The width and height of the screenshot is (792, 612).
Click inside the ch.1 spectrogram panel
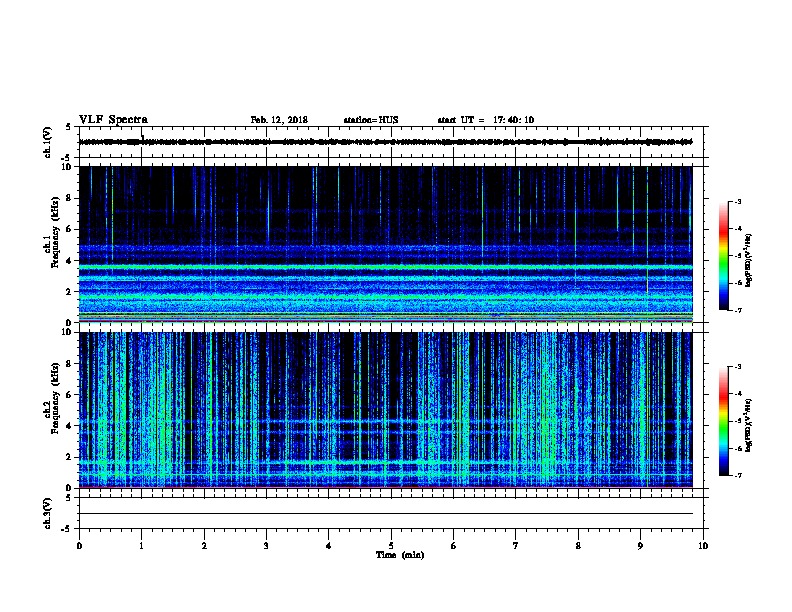click(x=386, y=244)
